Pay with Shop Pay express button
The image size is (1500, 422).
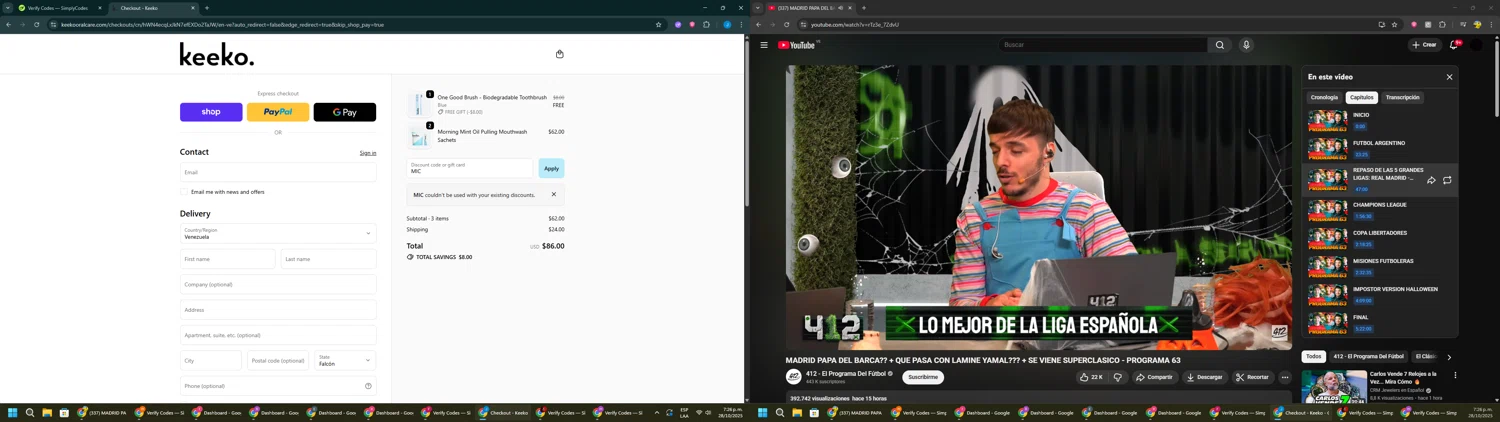211,112
